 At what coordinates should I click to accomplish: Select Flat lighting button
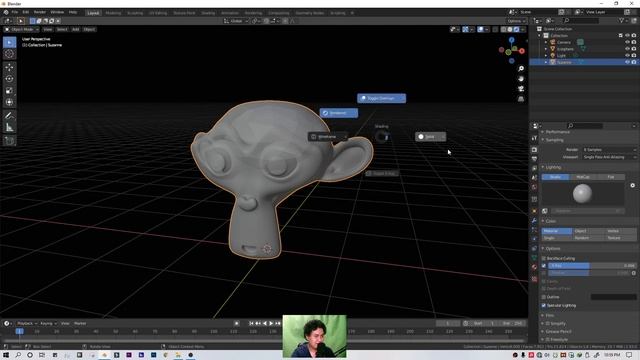click(x=611, y=177)
